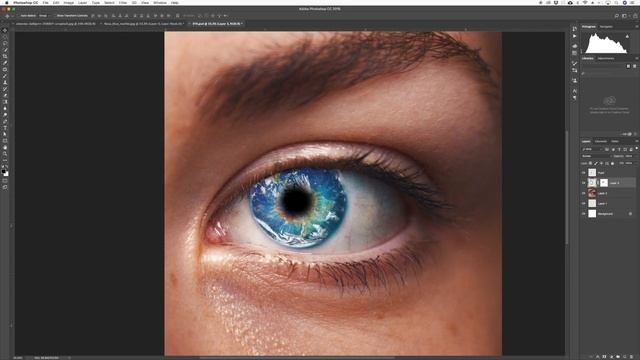Click delete layer trash icon
This screenshot has height=360, width=640.
tap(631, 357)
